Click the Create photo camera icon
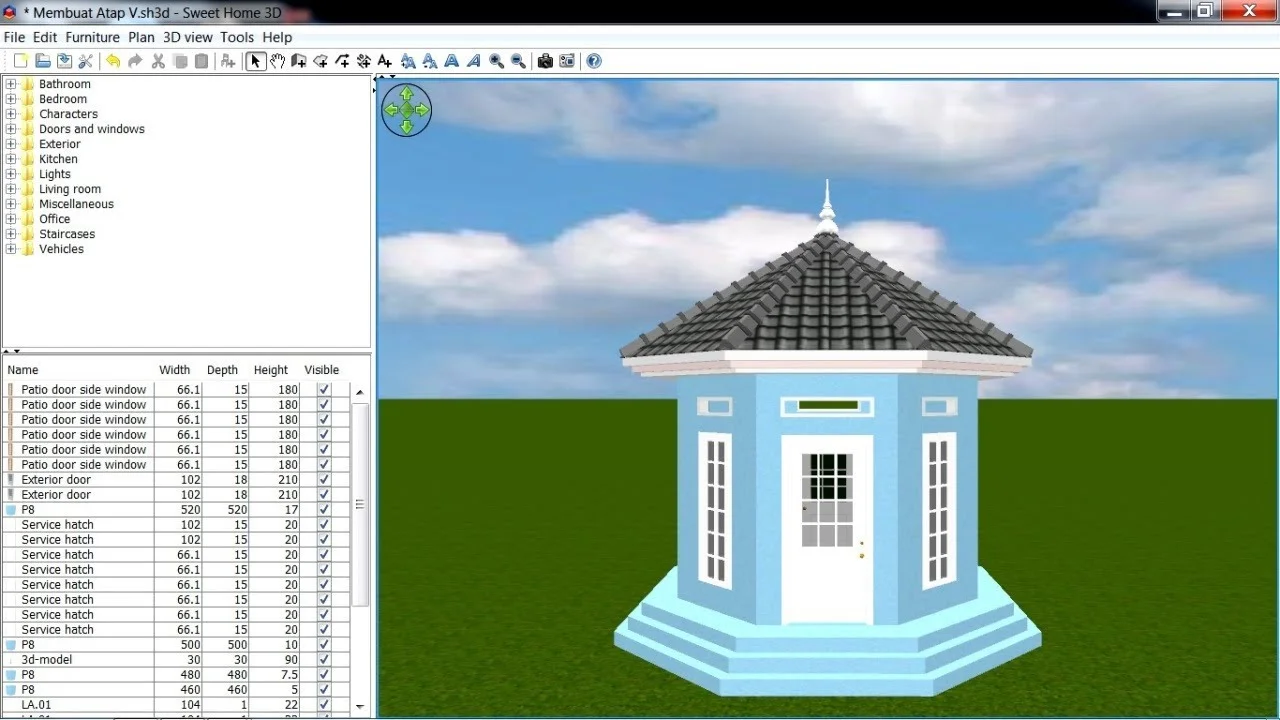Viewport: 1280px width, 720px height. click(545, 61)
